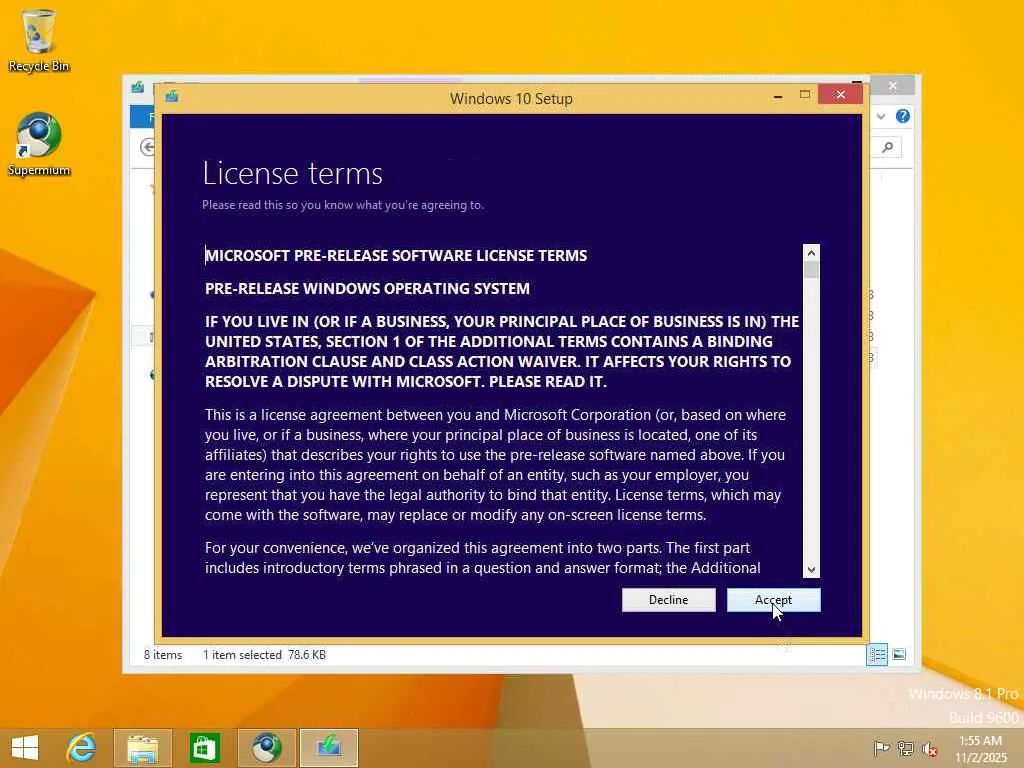The image size is (1024, 768).
Task: Click the license text scrollbar up arrow
Action: pyautogui.click(x=811, y=253)
